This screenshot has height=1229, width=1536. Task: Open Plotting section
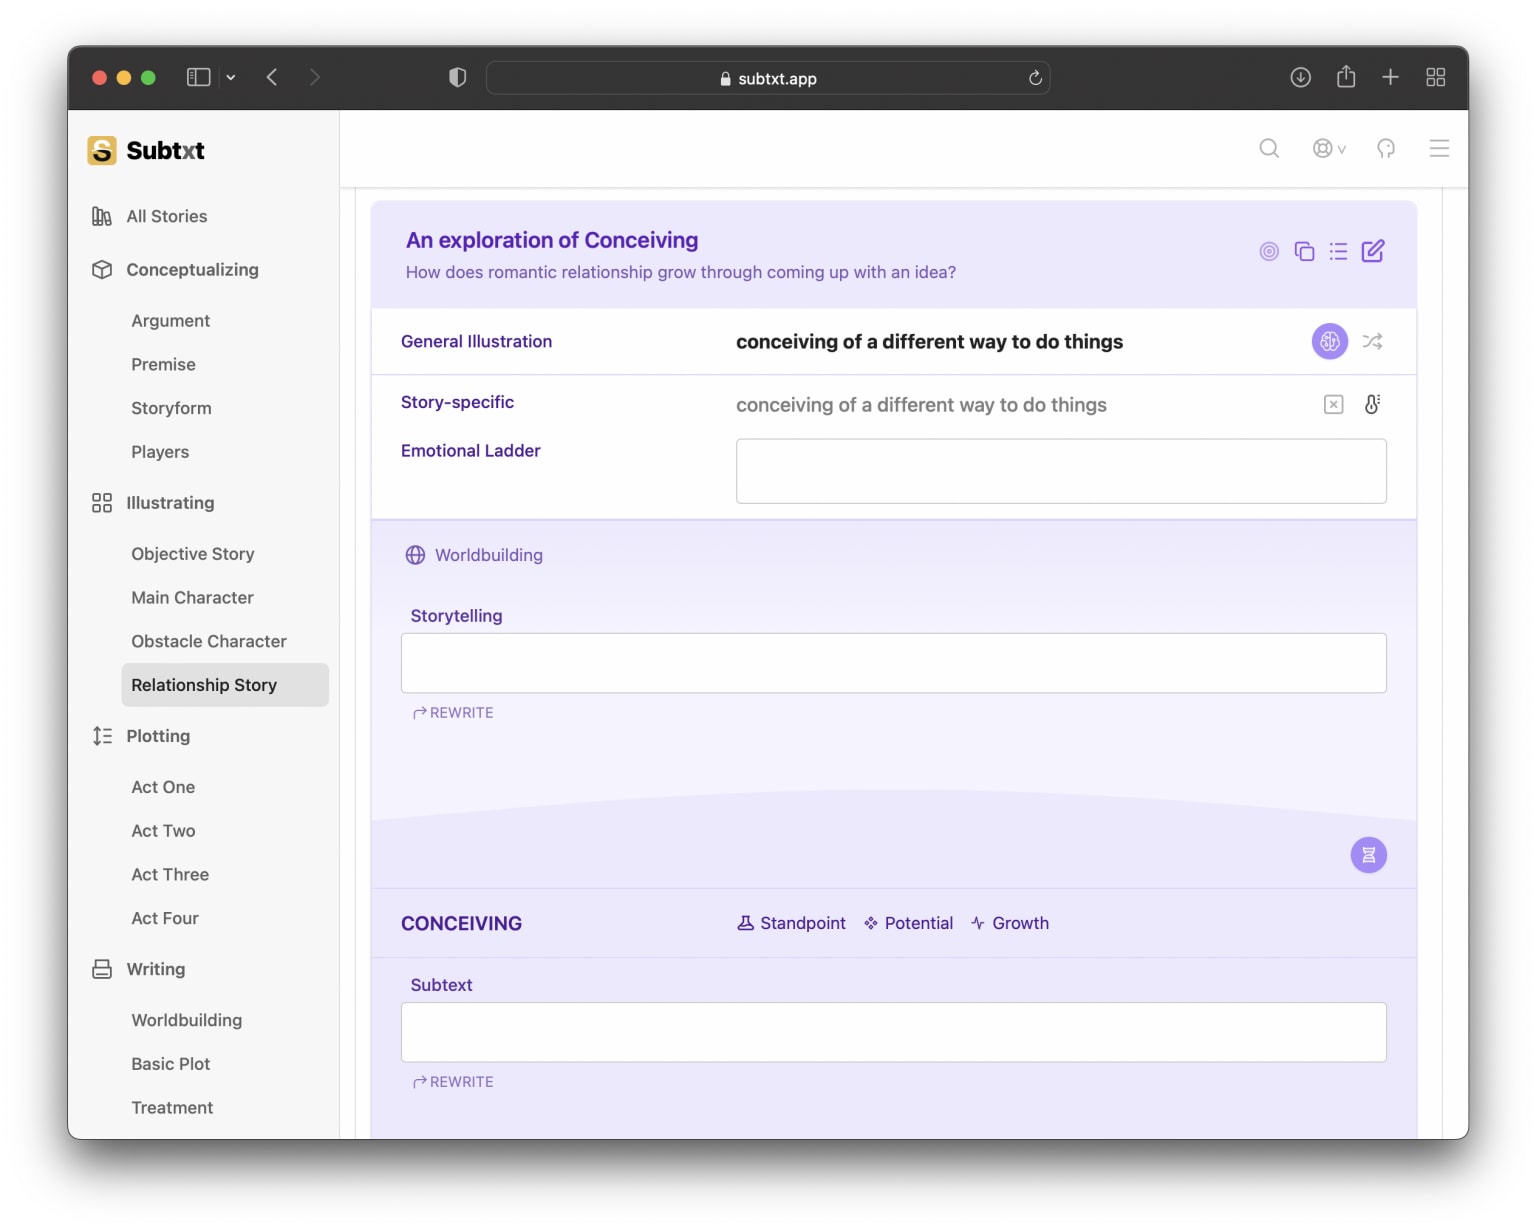(x=158, y=736)
